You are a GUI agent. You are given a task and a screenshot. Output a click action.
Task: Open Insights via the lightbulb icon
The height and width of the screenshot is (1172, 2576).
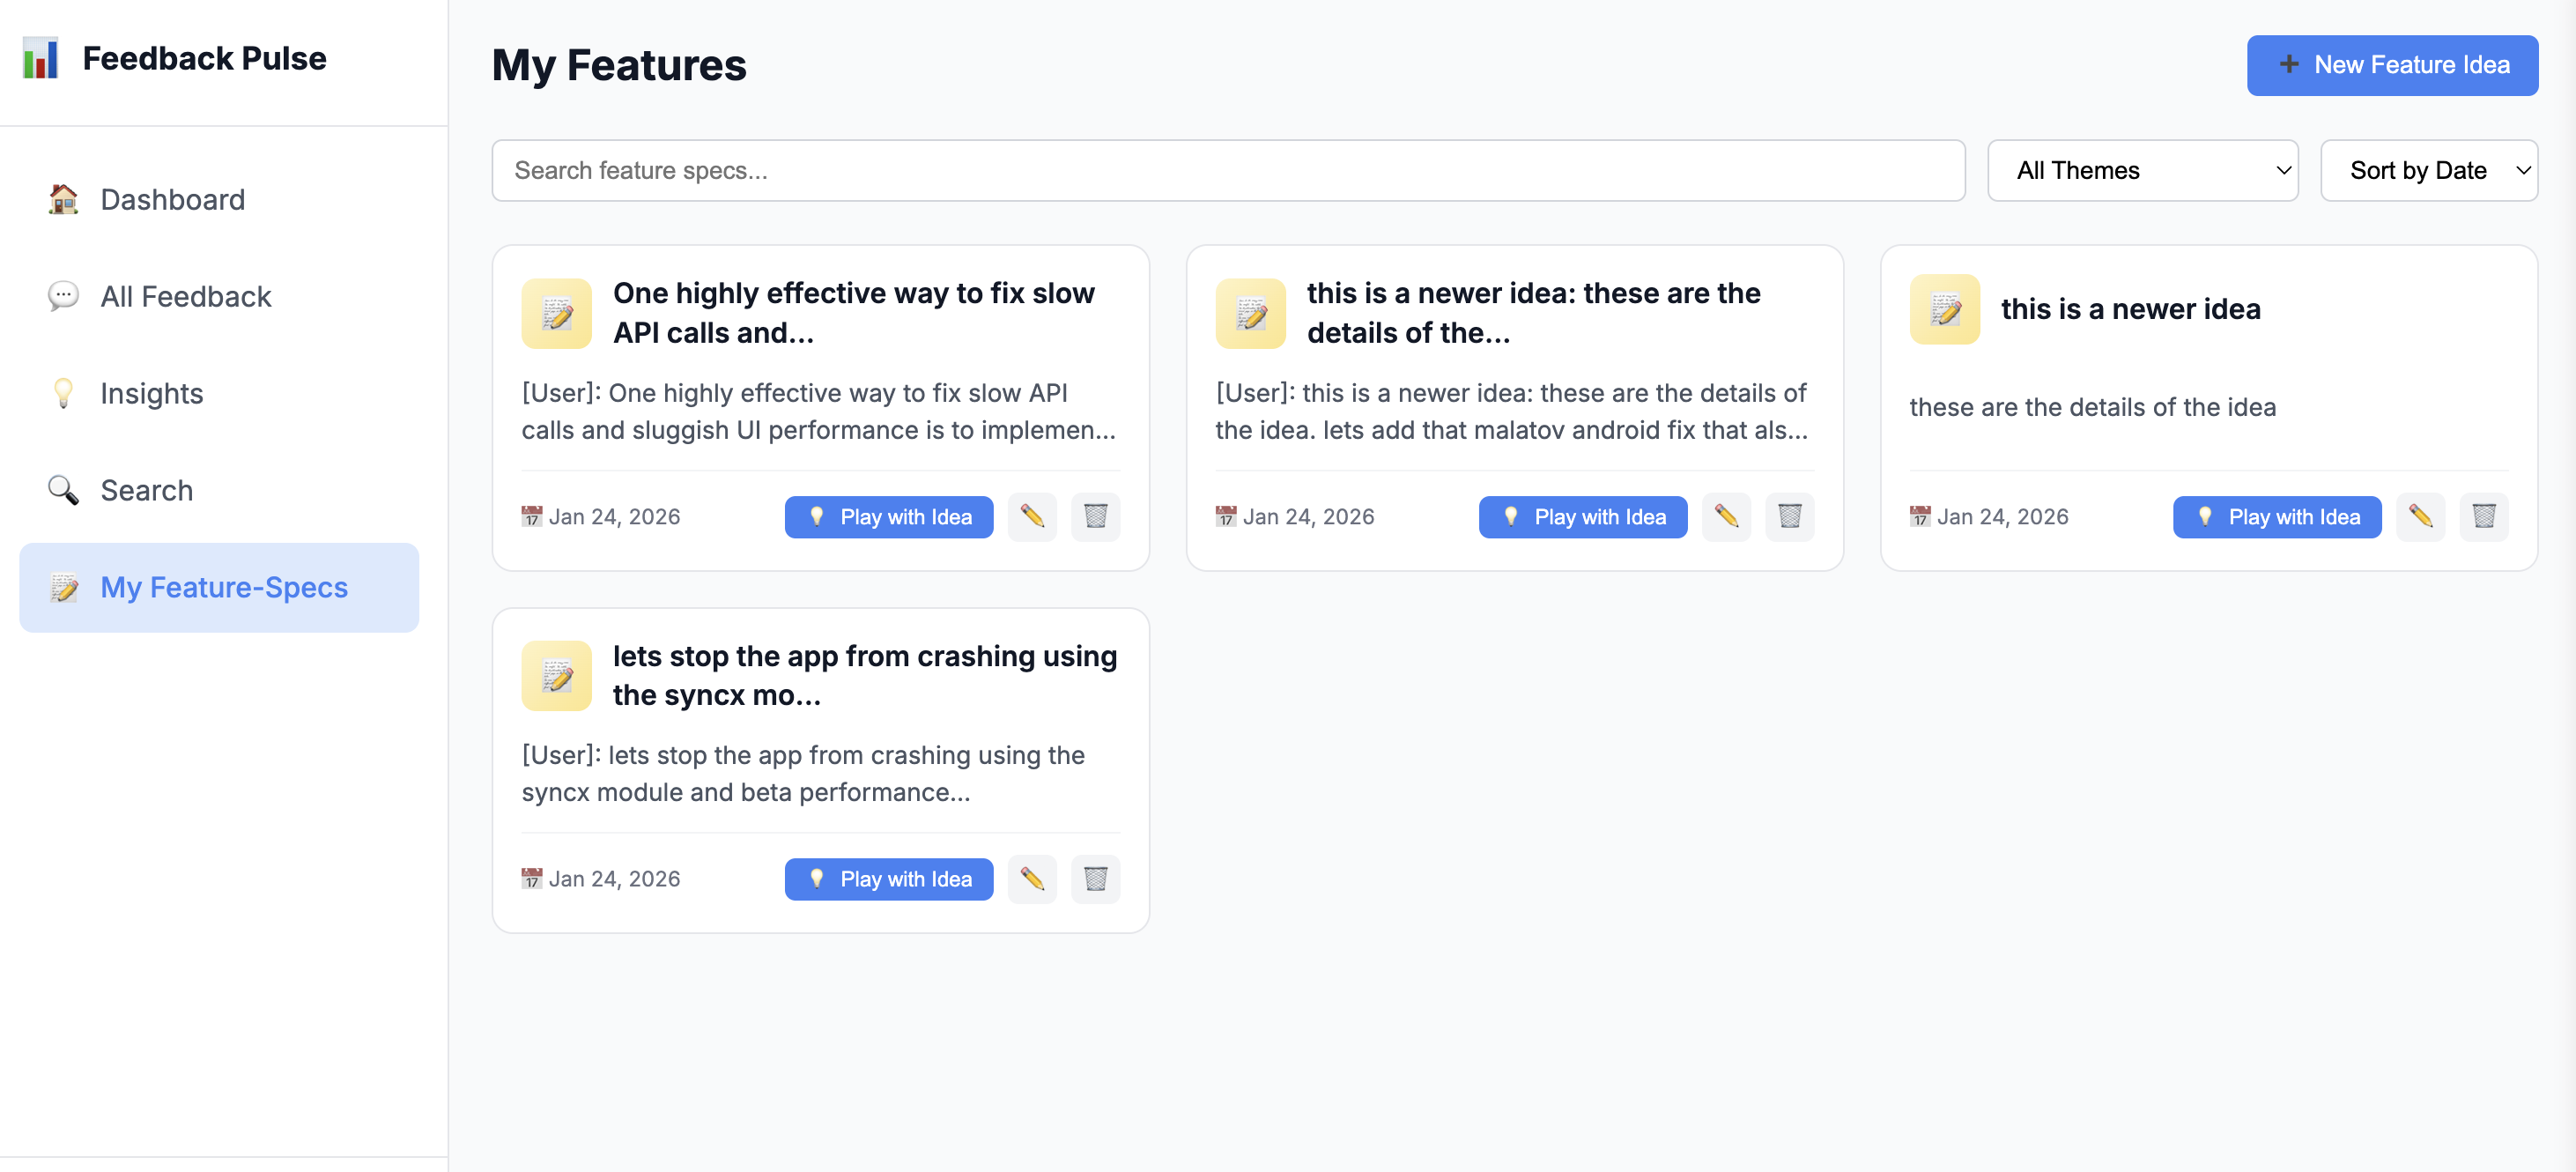click(63, 393)
